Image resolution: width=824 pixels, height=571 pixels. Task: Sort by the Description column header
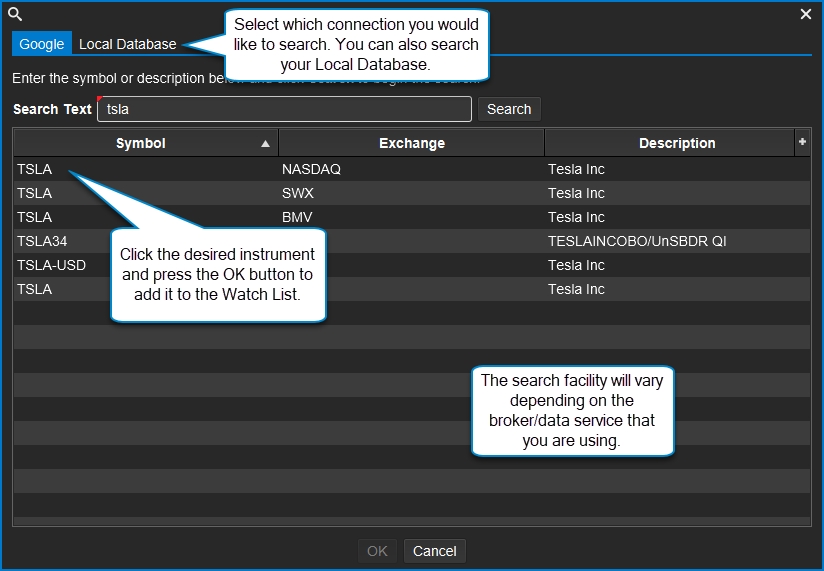click(x=677, y=143)
